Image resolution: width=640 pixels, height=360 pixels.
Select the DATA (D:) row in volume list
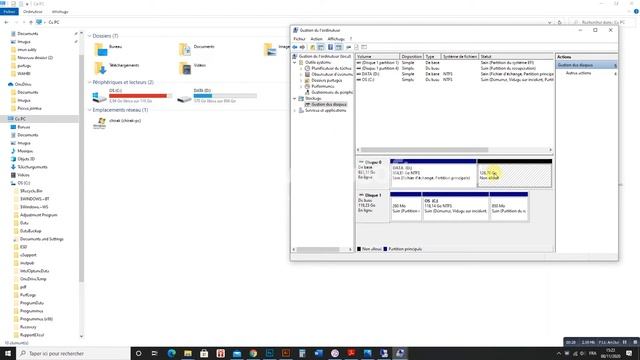coord(455,74)
